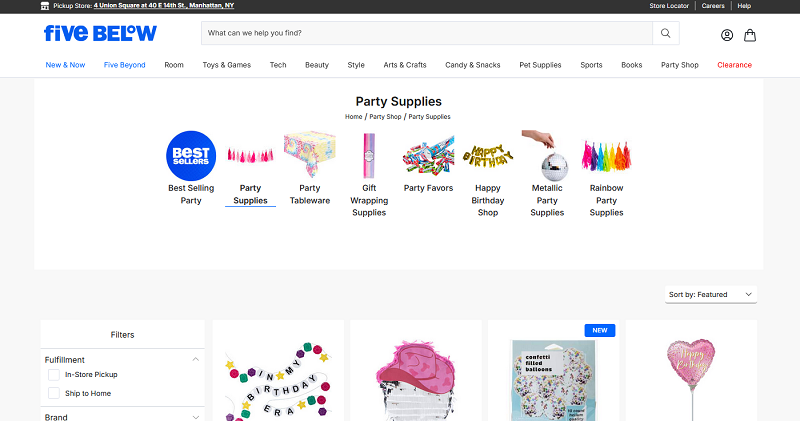Open the In My Birthday Era banner product
800x421 pixels.
click(278, 371)
